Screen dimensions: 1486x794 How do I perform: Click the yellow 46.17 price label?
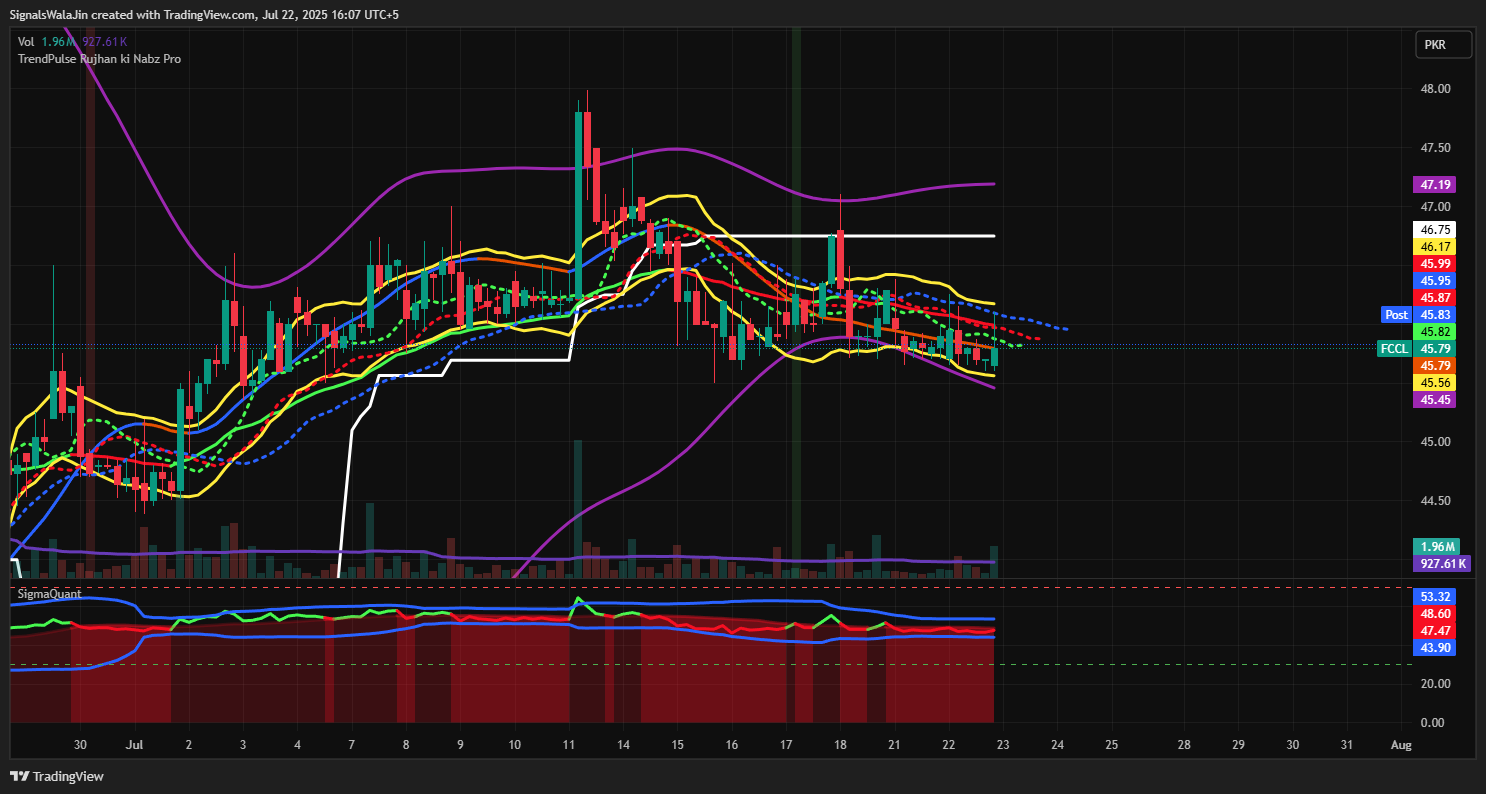point(1435,247)
